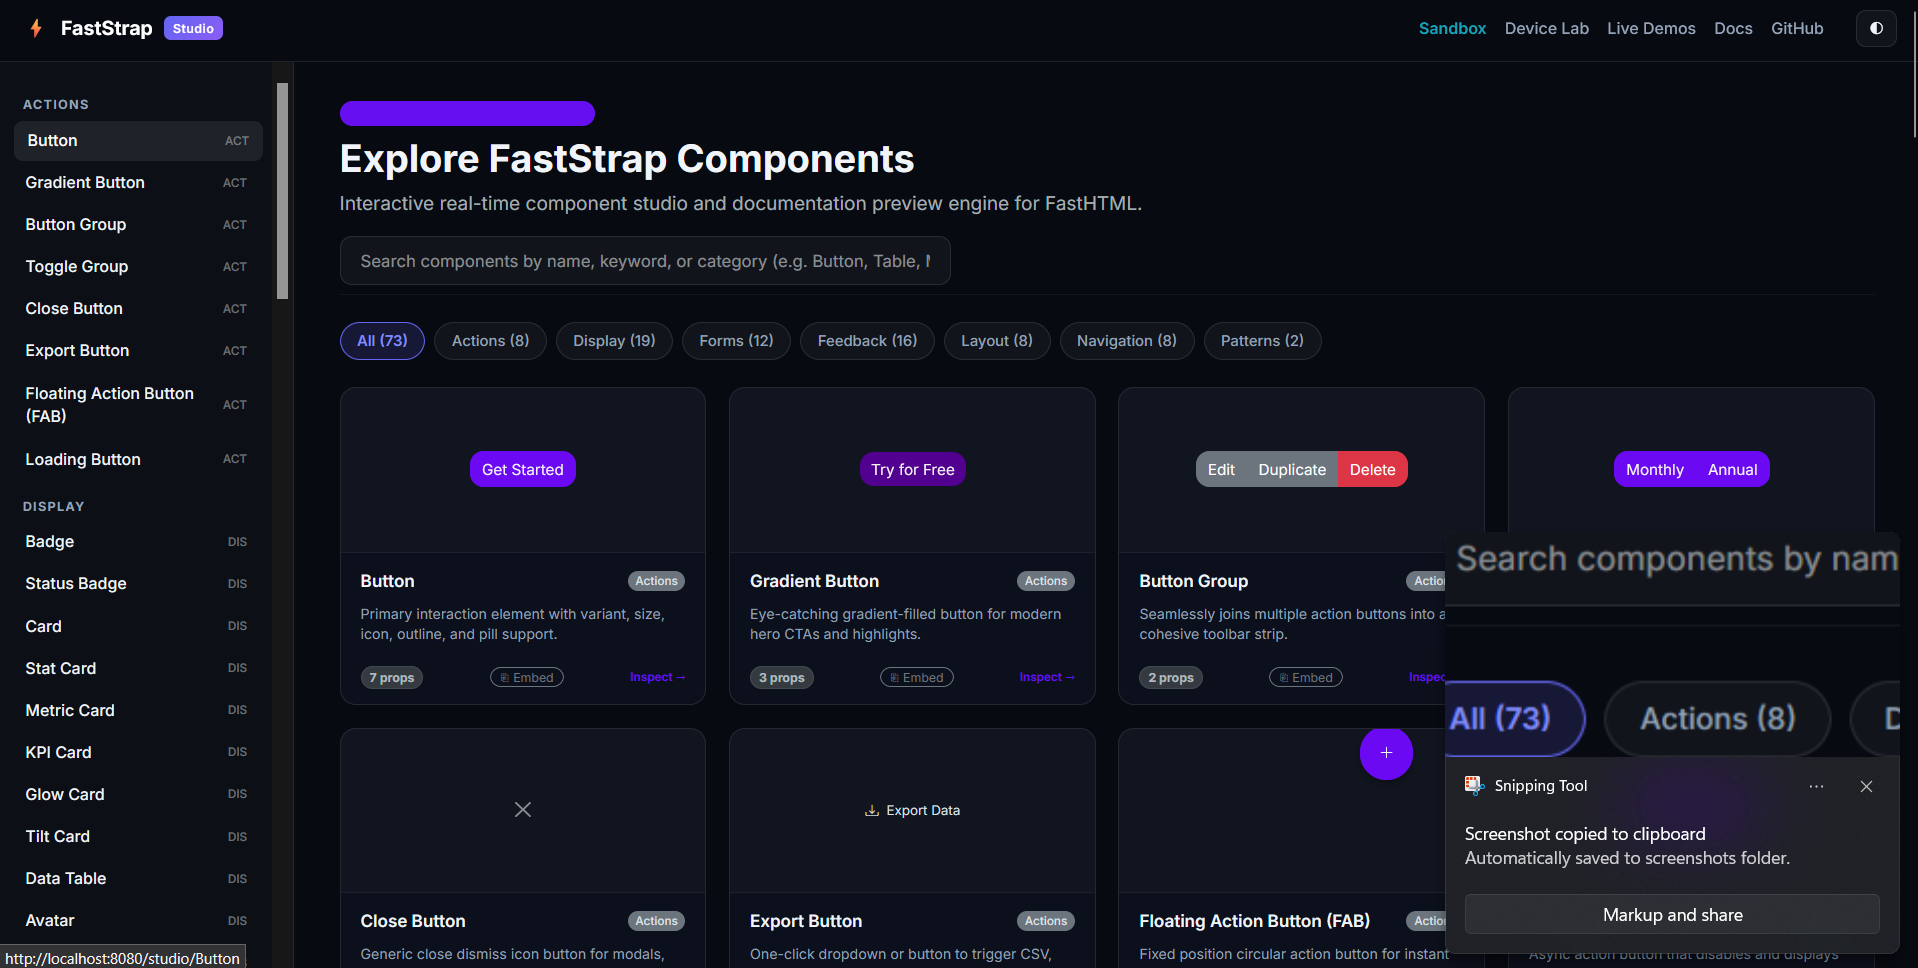Filter by Forms (12) category

click(736, 341)
